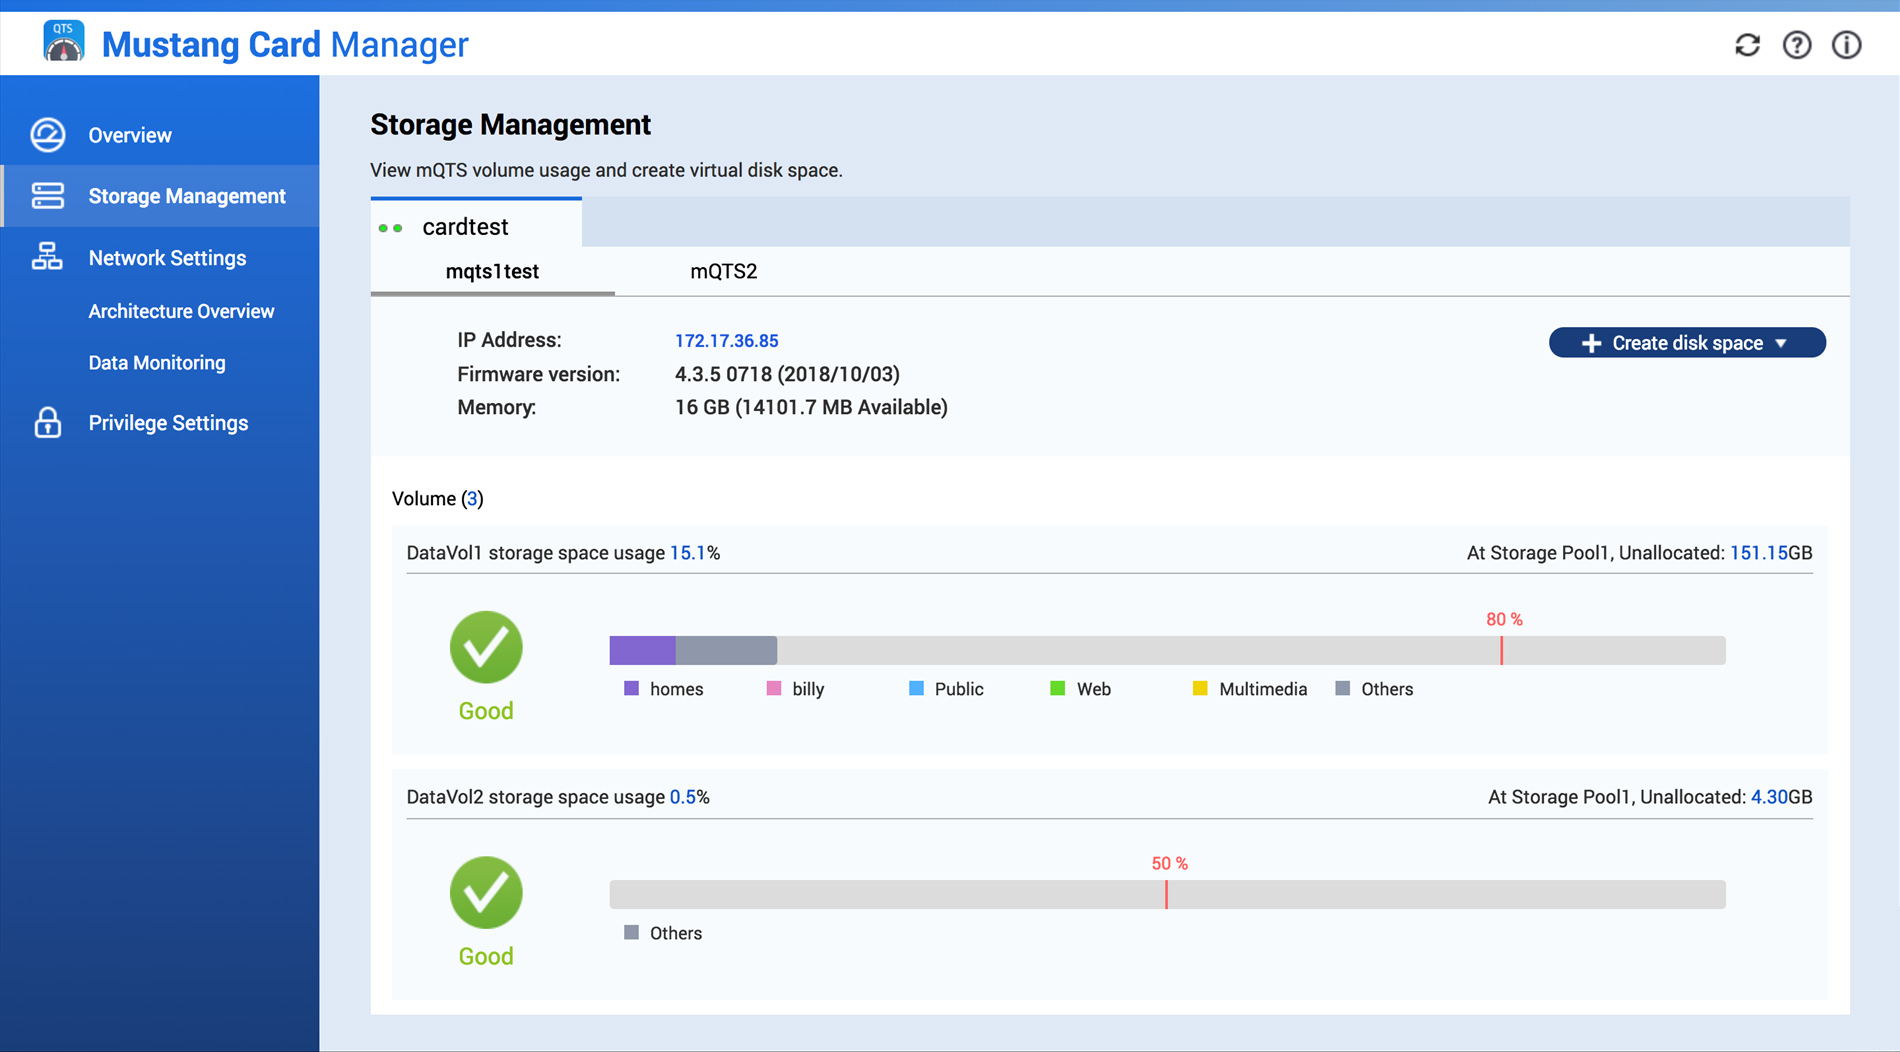
Task: Go to Architecture Overview
Action: [x=181, y=311]
